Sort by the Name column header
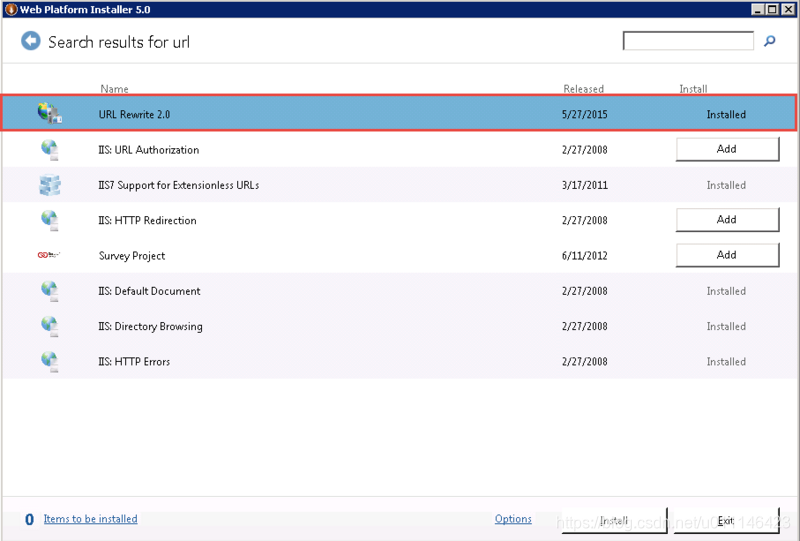 [x=115, y=89]
